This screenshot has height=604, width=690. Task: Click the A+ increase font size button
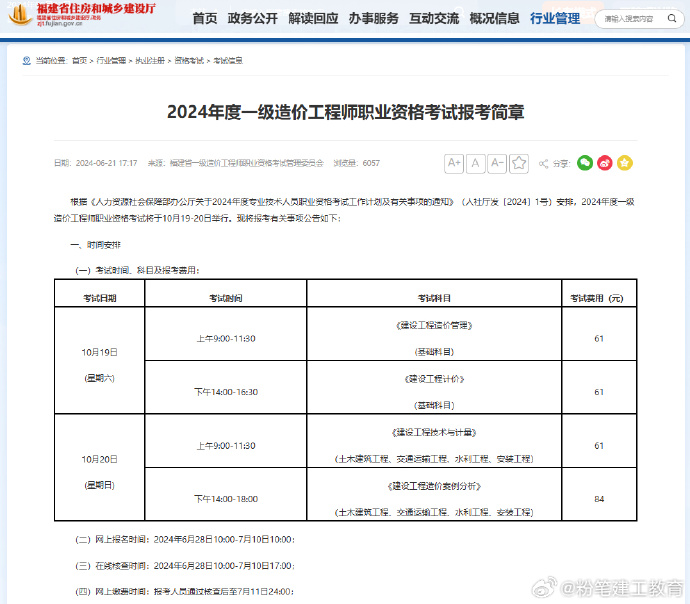click(454, 163)
